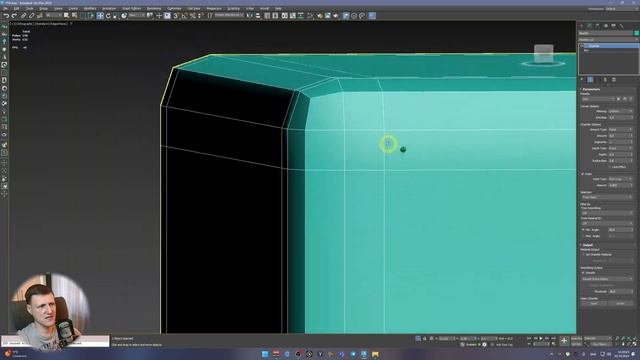Activate the Select and Move tool

point(100,16)
